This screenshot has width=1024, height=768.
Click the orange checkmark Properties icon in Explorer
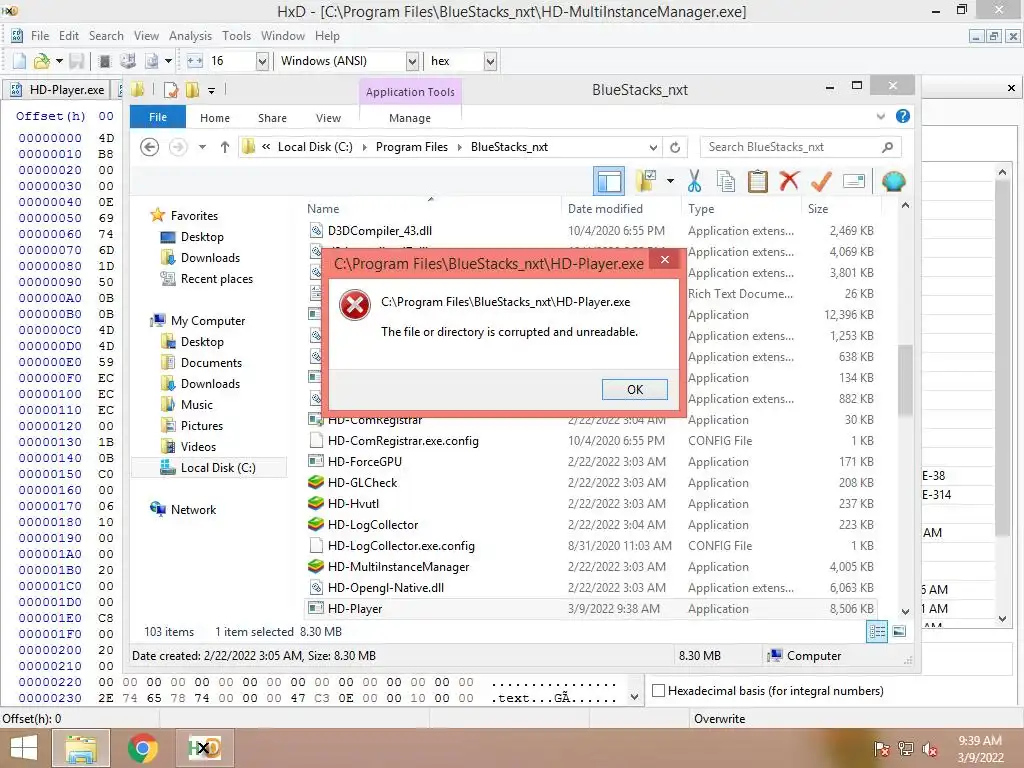pos(821,180)
